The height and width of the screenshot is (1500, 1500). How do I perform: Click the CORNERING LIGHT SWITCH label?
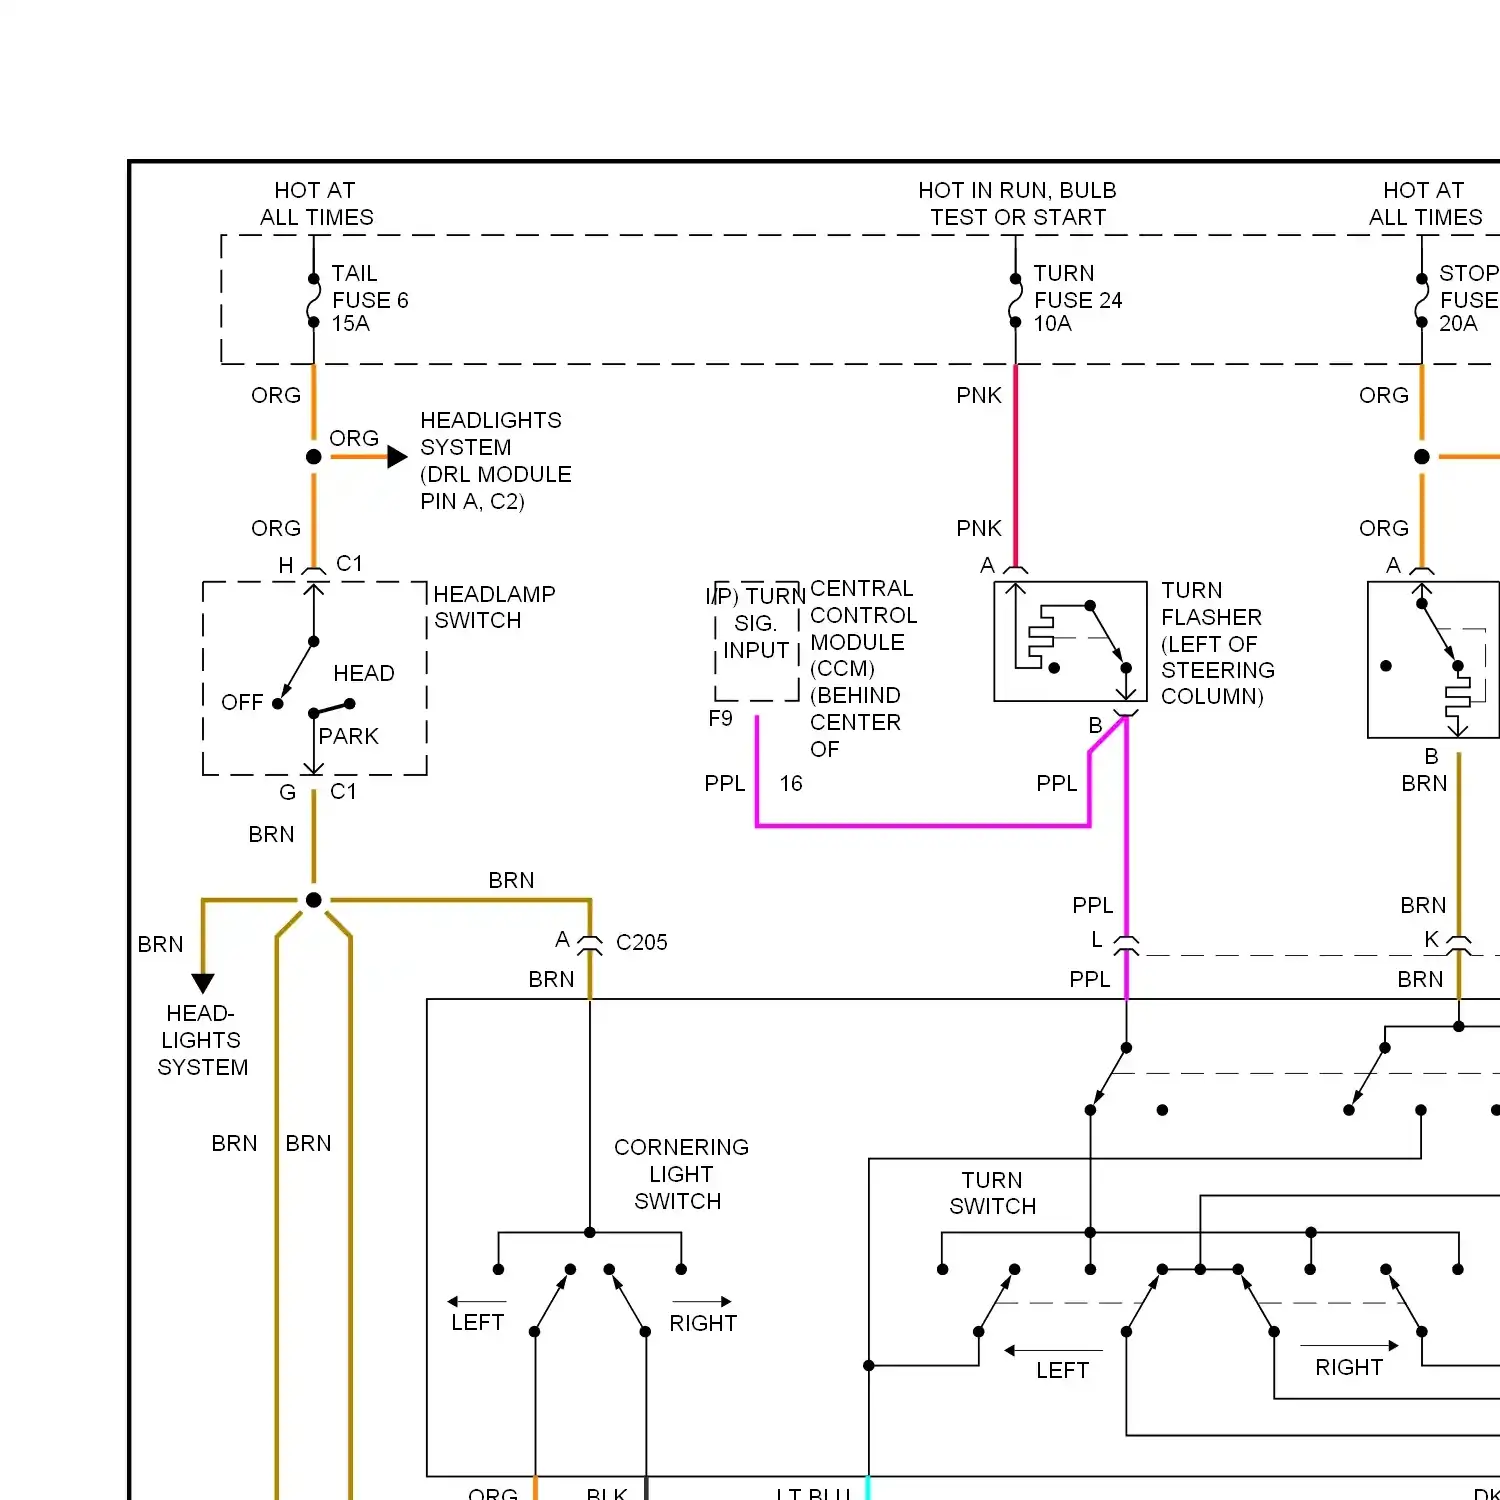pyautogui.click(x=681, y=1174)
